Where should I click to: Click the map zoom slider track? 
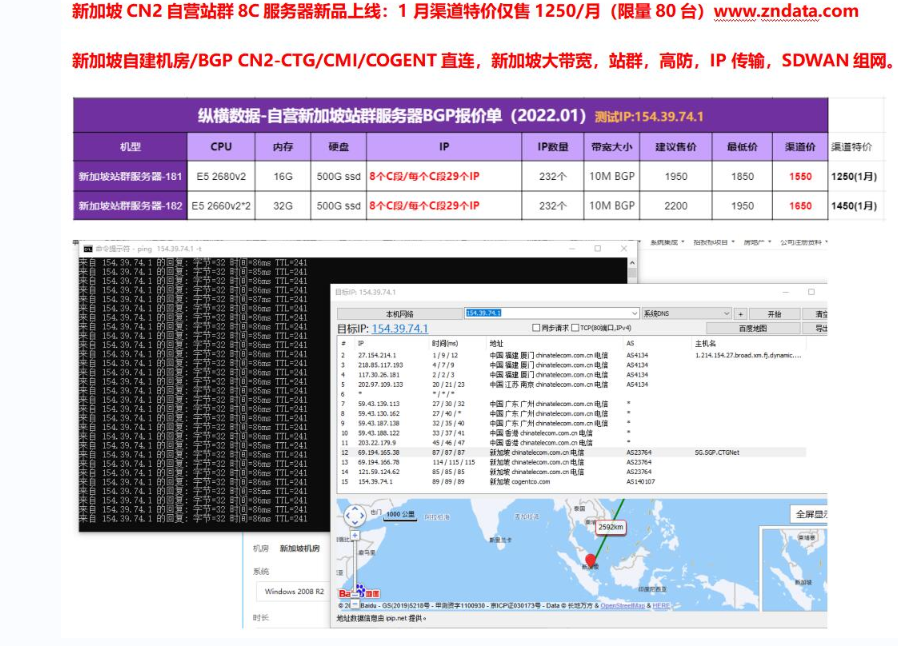[355, 569]
